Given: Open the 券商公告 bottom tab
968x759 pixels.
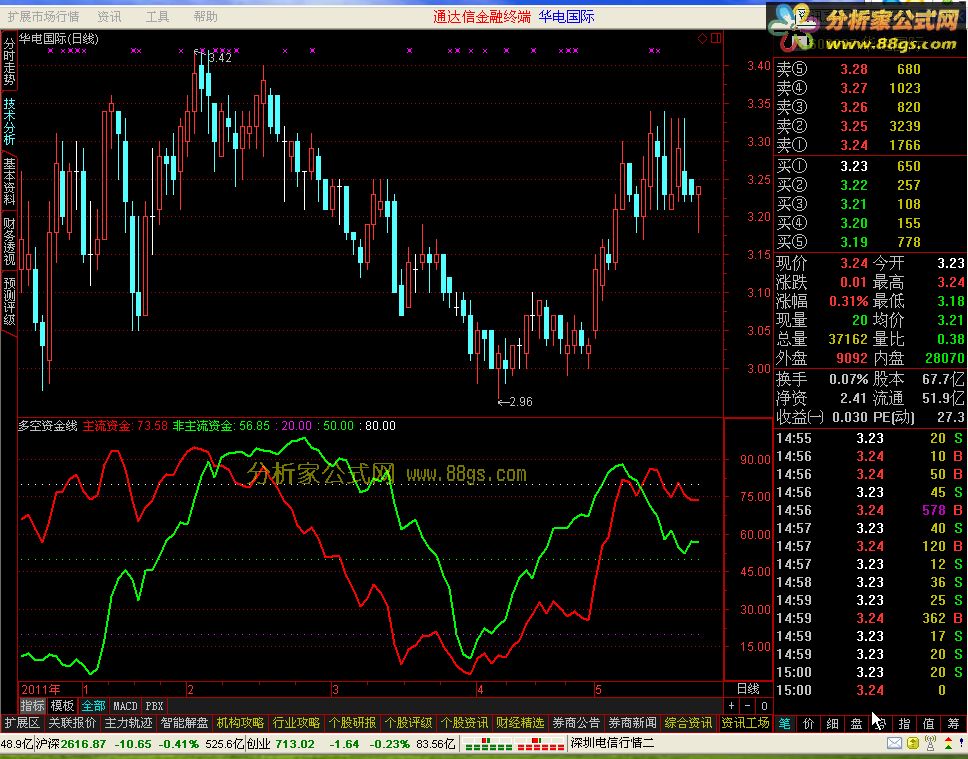Looking at the screenshot, I should point(576,723).
